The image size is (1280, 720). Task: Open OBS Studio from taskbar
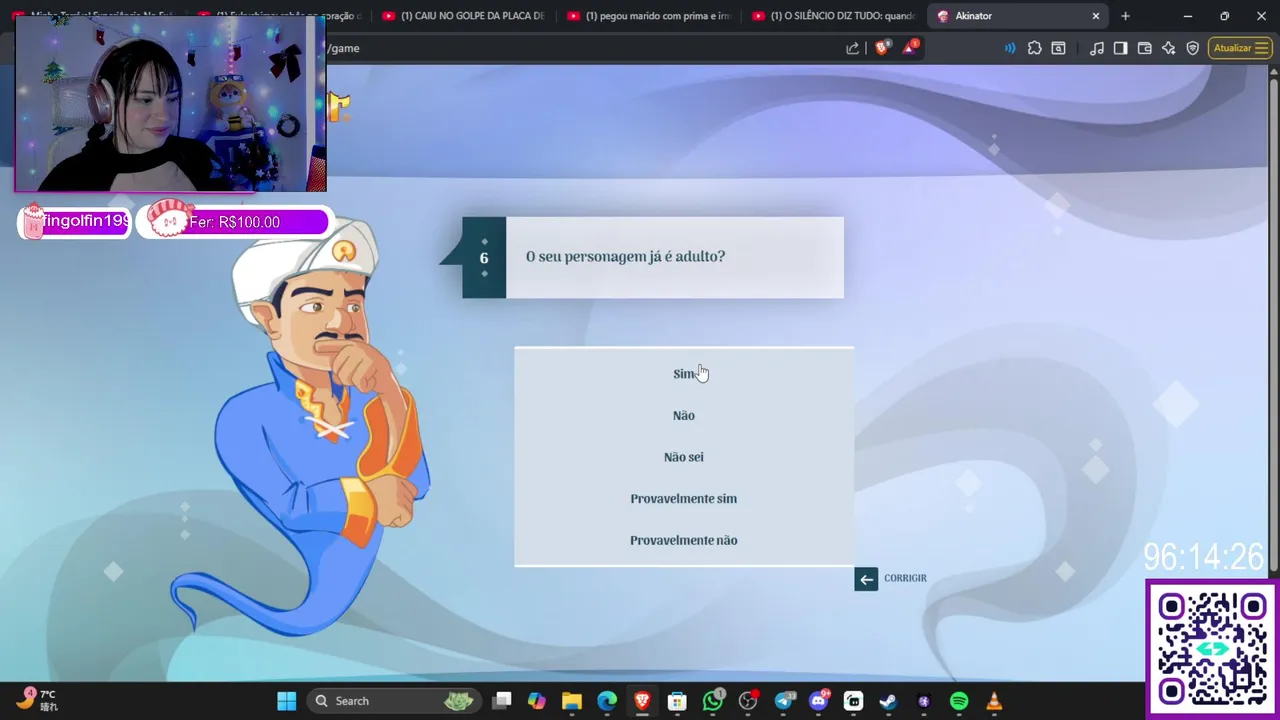(748, 701)
